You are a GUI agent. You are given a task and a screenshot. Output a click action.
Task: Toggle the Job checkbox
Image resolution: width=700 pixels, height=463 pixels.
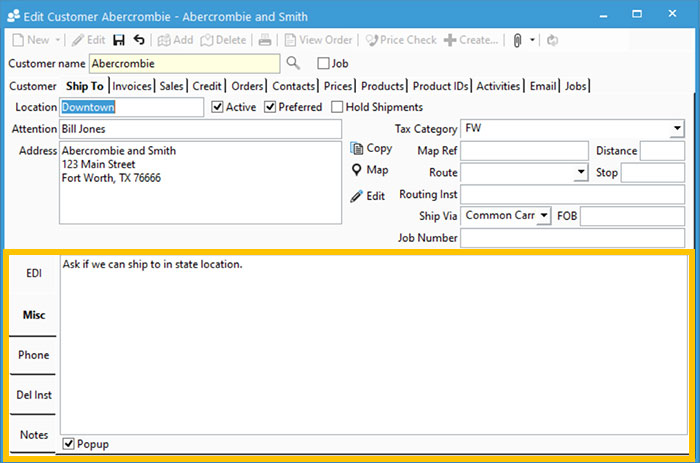coord(323,63)
